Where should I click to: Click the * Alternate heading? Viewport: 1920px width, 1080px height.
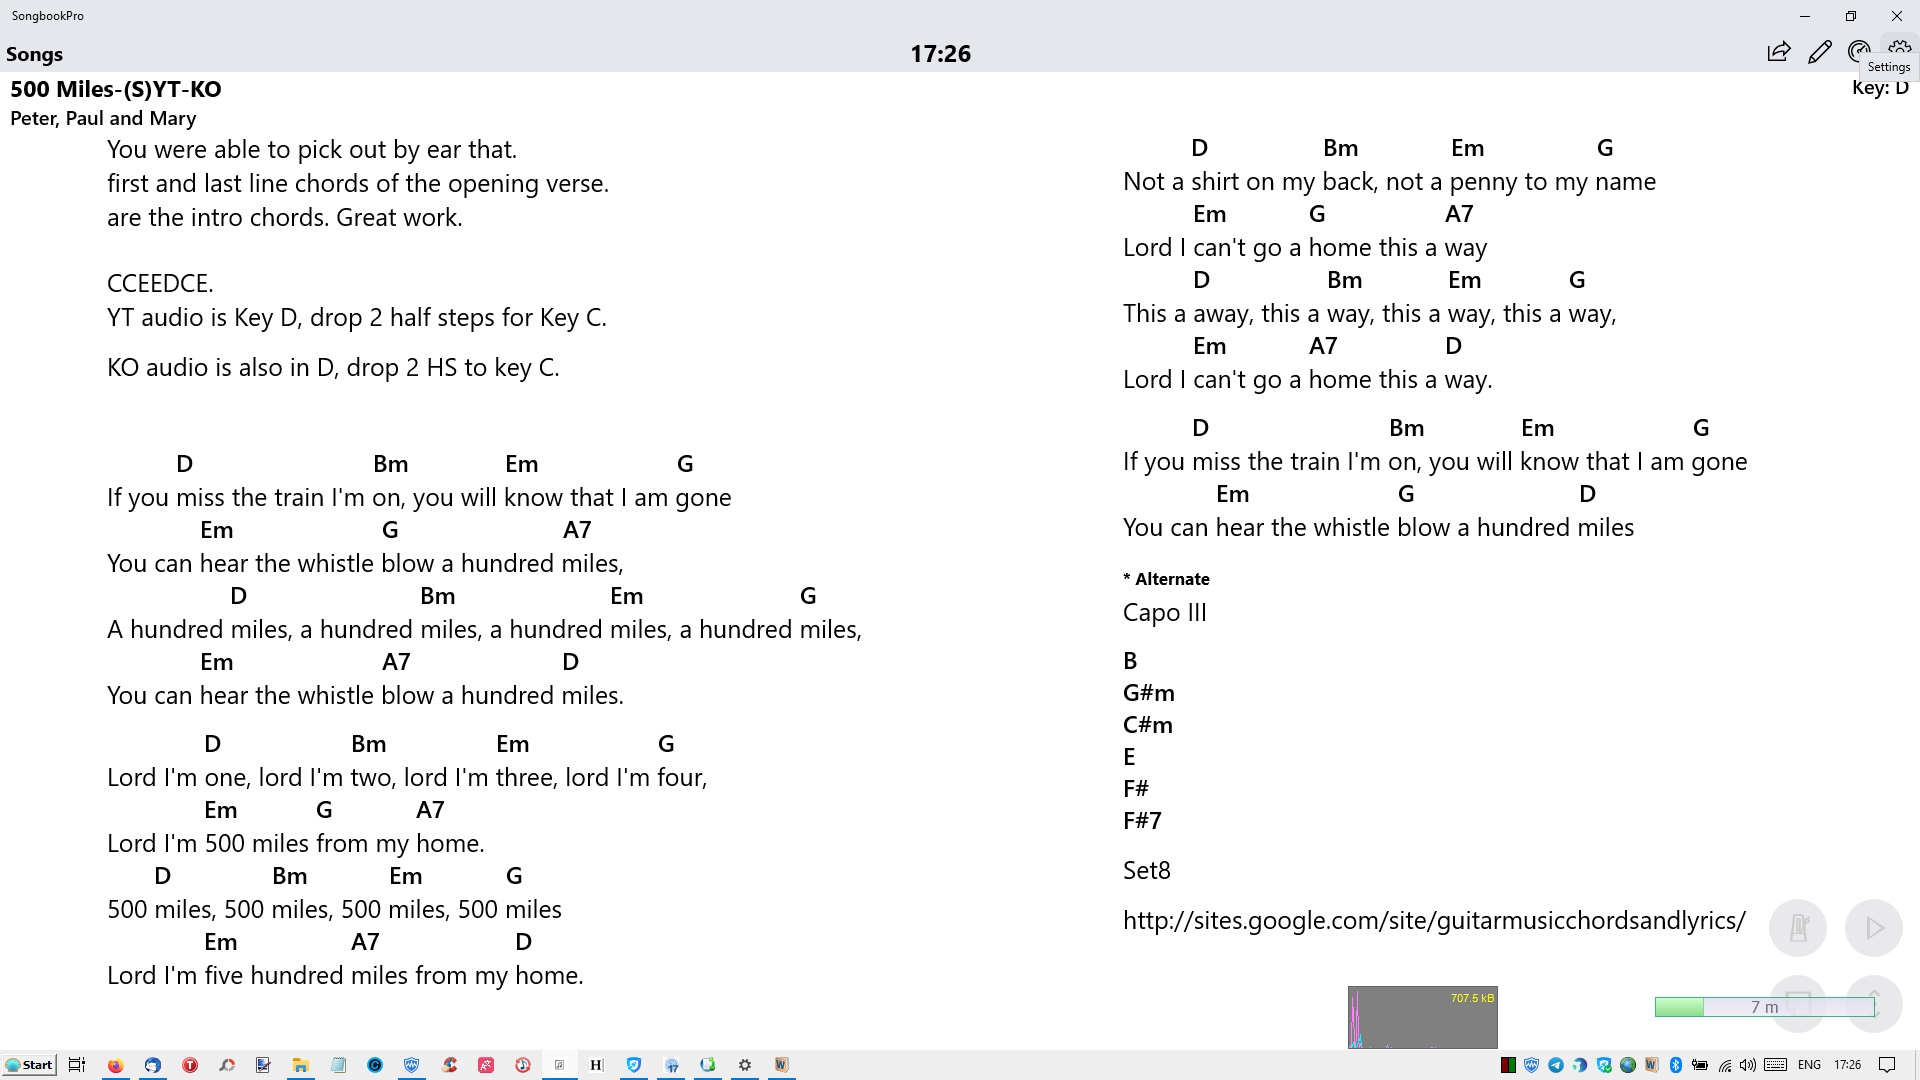pos(1166,579)
